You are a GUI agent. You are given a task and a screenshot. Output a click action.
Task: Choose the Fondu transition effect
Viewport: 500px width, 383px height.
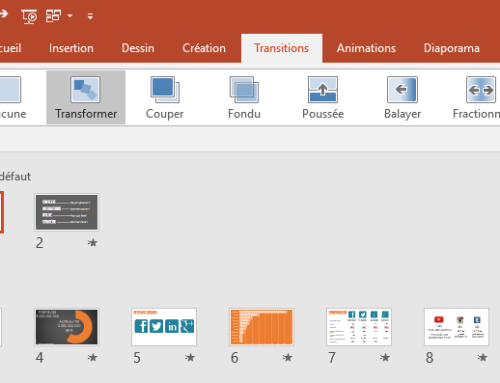[244, 97]
